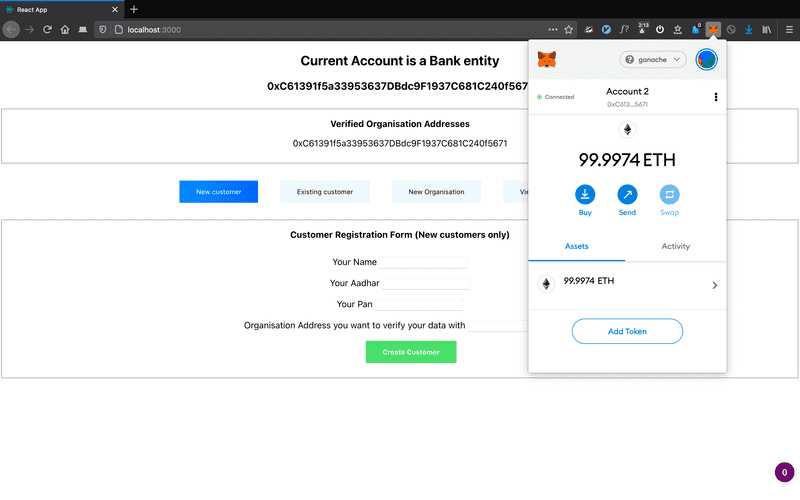Switch to the Activity tab in MetaMask

[676, 246]
